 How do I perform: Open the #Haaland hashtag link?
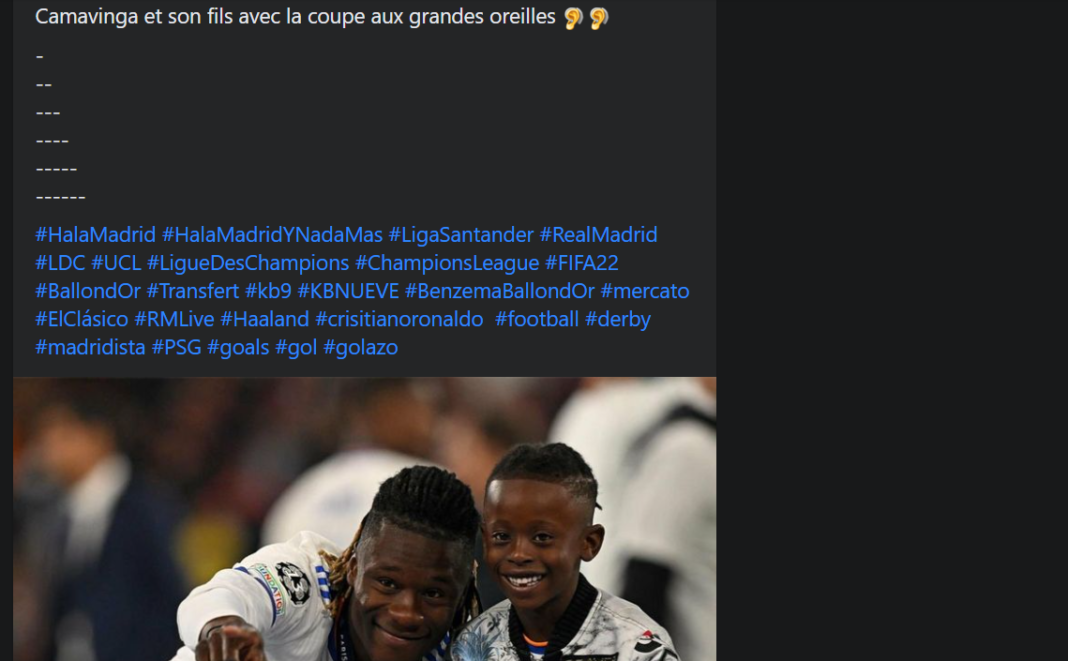coord(265,319)
